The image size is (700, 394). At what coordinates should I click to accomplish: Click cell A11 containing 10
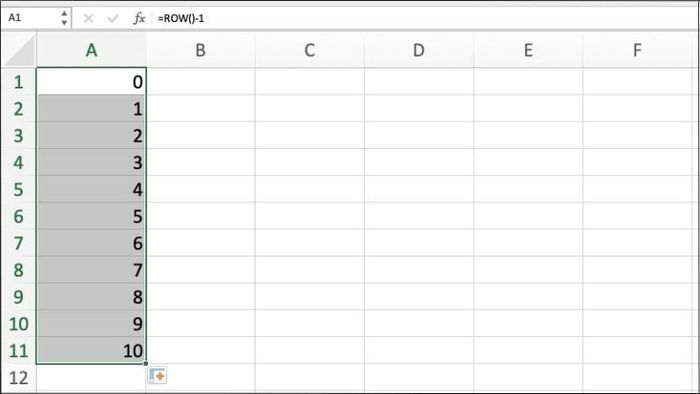coord(91,350)
